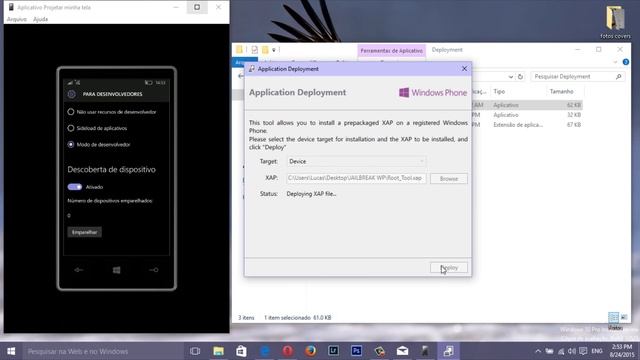The width and height of the screenshot is (640, 360).
Task: Open Arquivo menu in Project My Screen
Action: point(17,19)
